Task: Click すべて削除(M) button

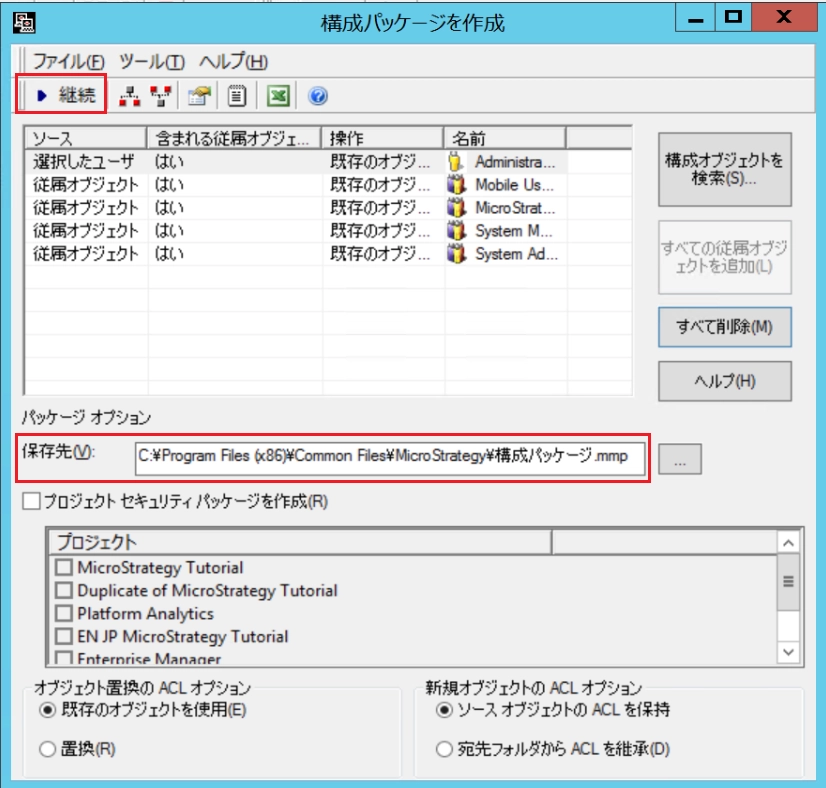Action: tap(724, 327)
